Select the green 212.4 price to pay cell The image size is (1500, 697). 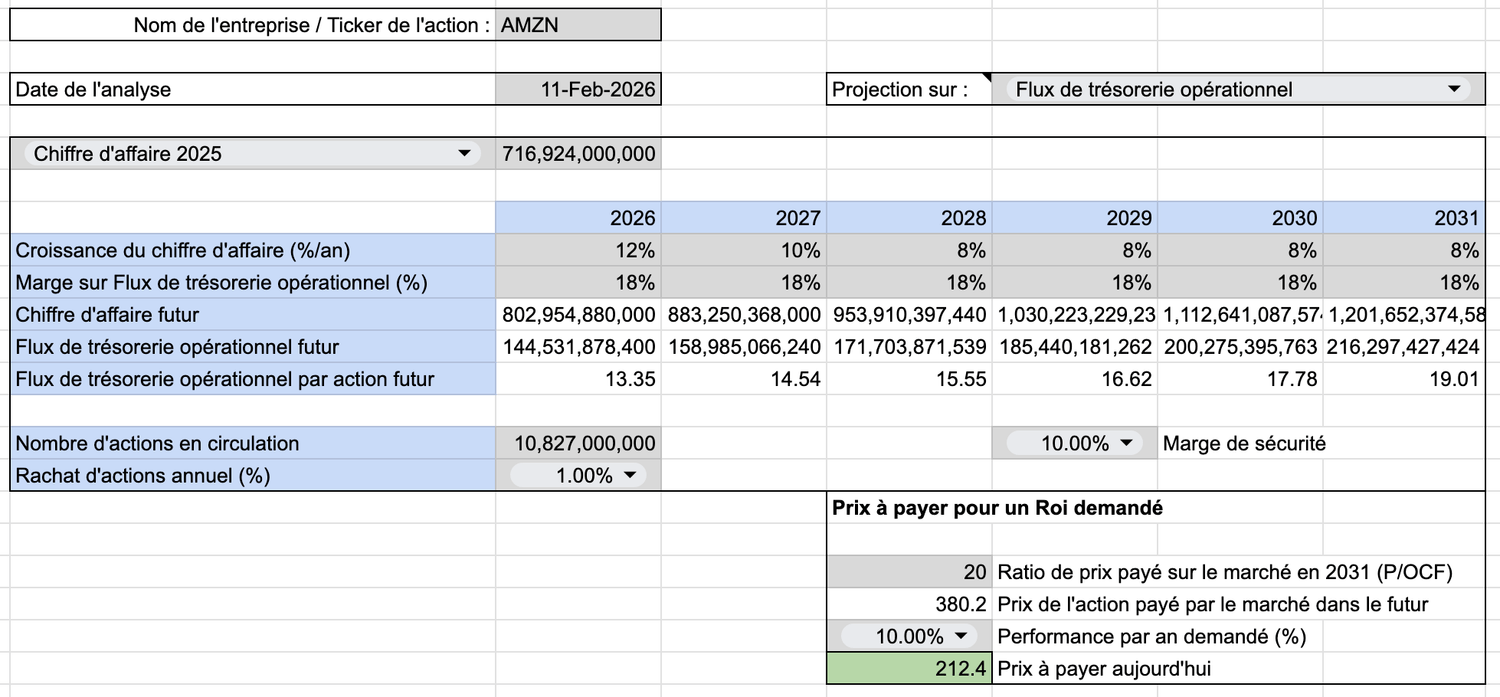(x=909, y=668)
